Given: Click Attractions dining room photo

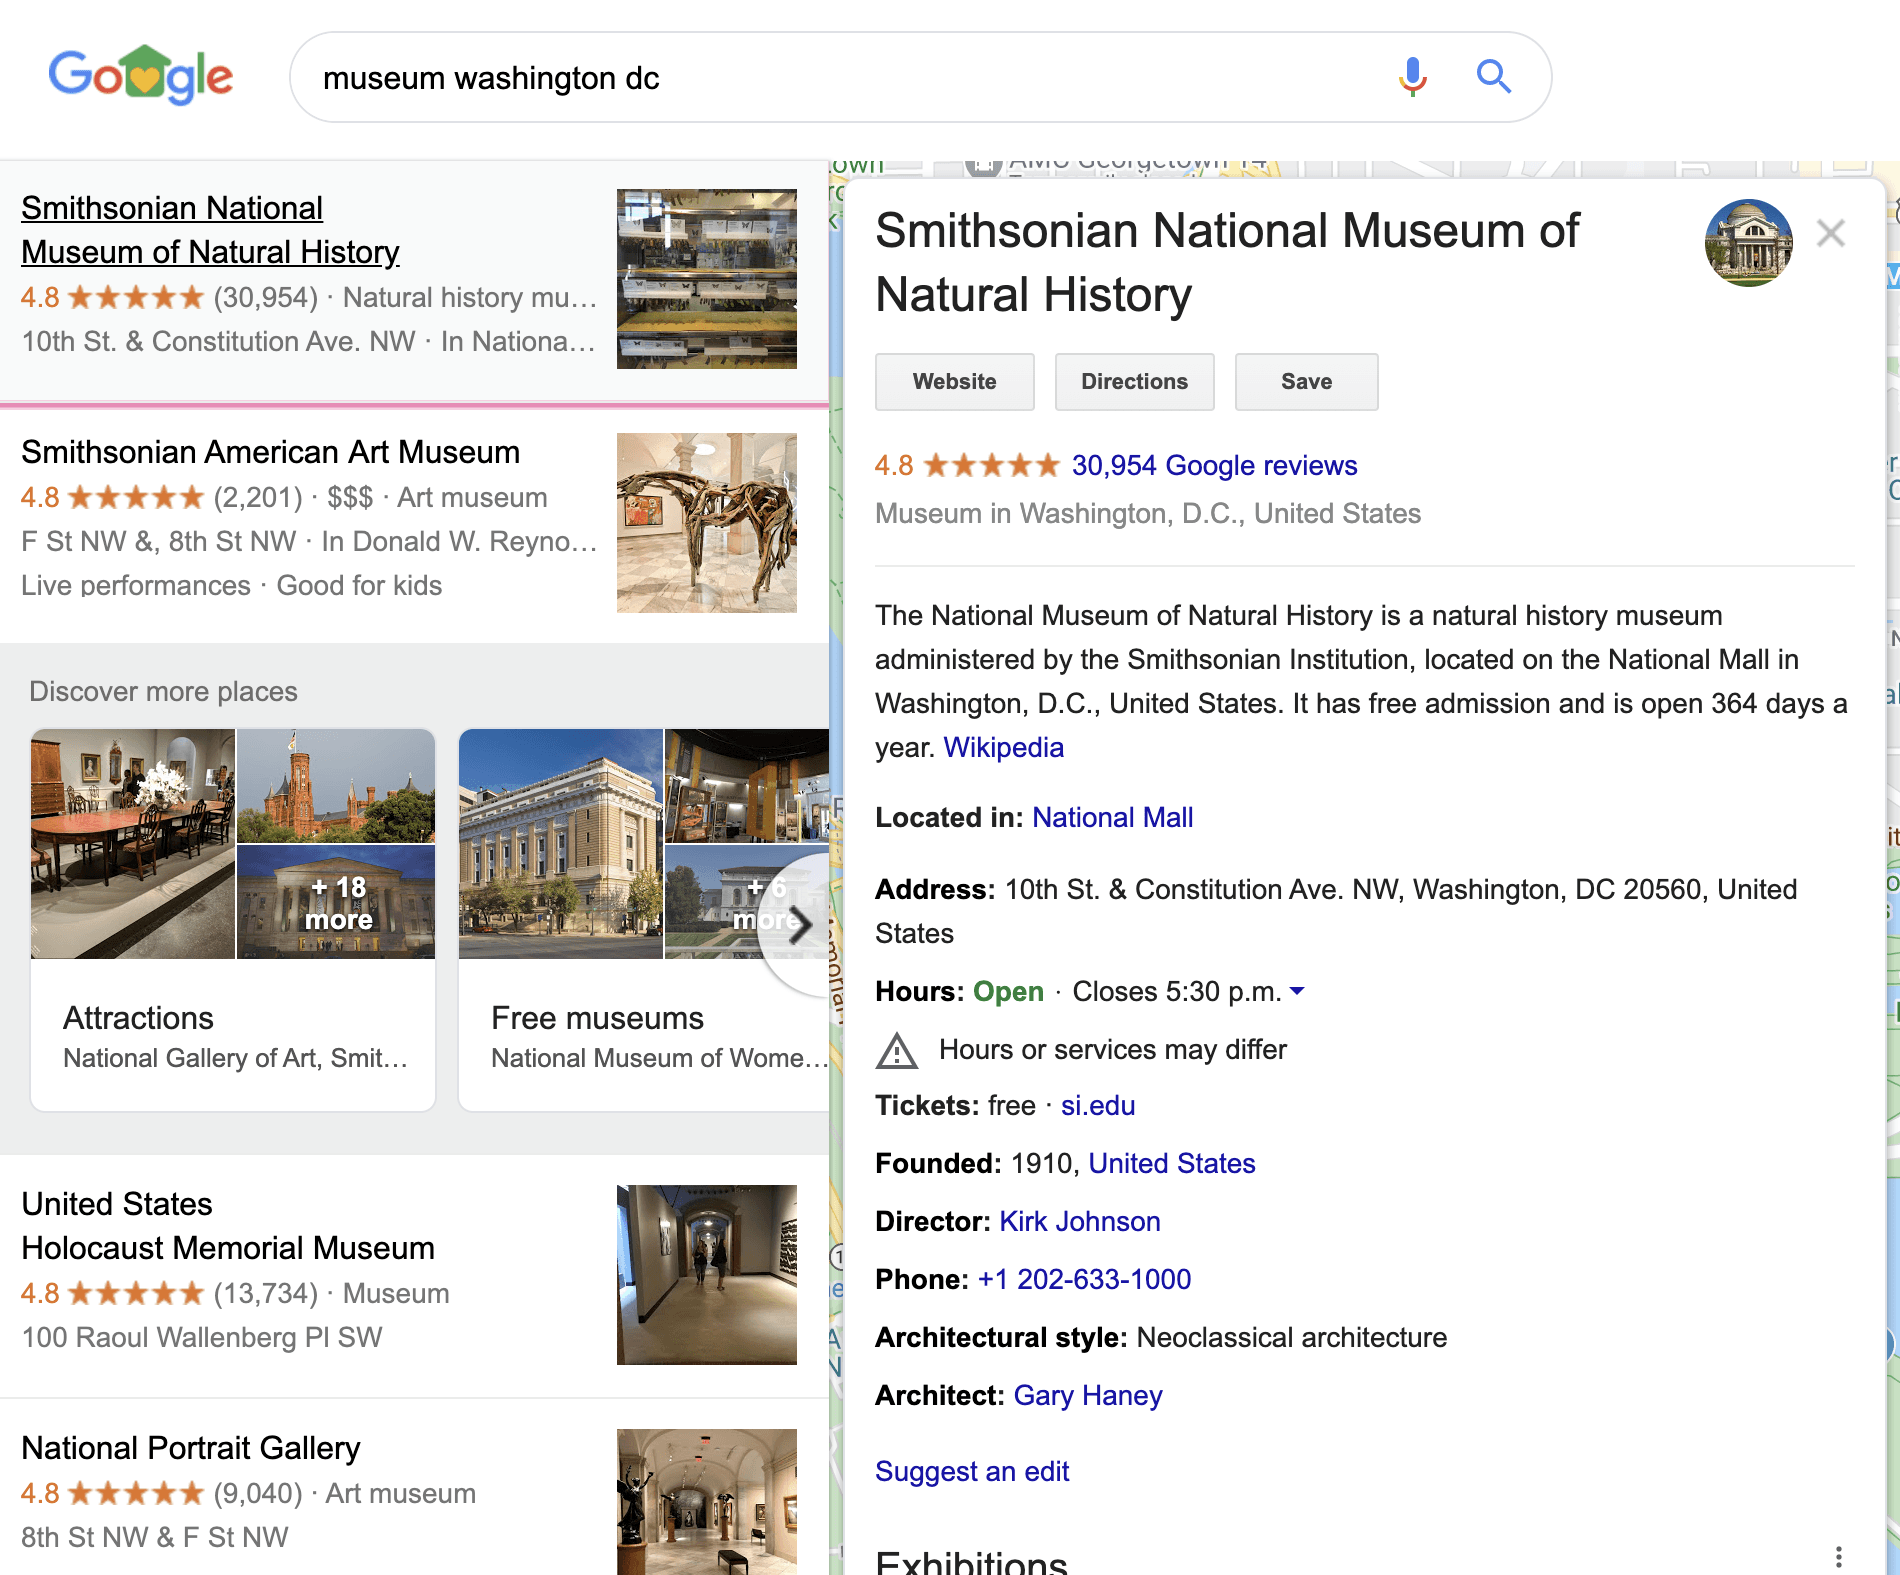Looking at the screenshot, I should (133, 844).
